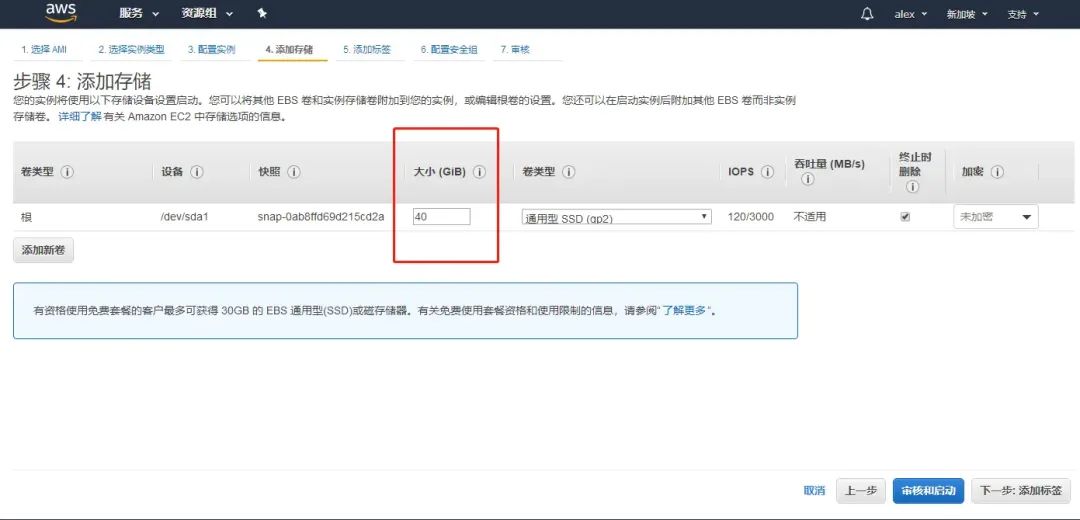Click the pin shortcut icon in top bar
1080x520 pixels.
262,13
